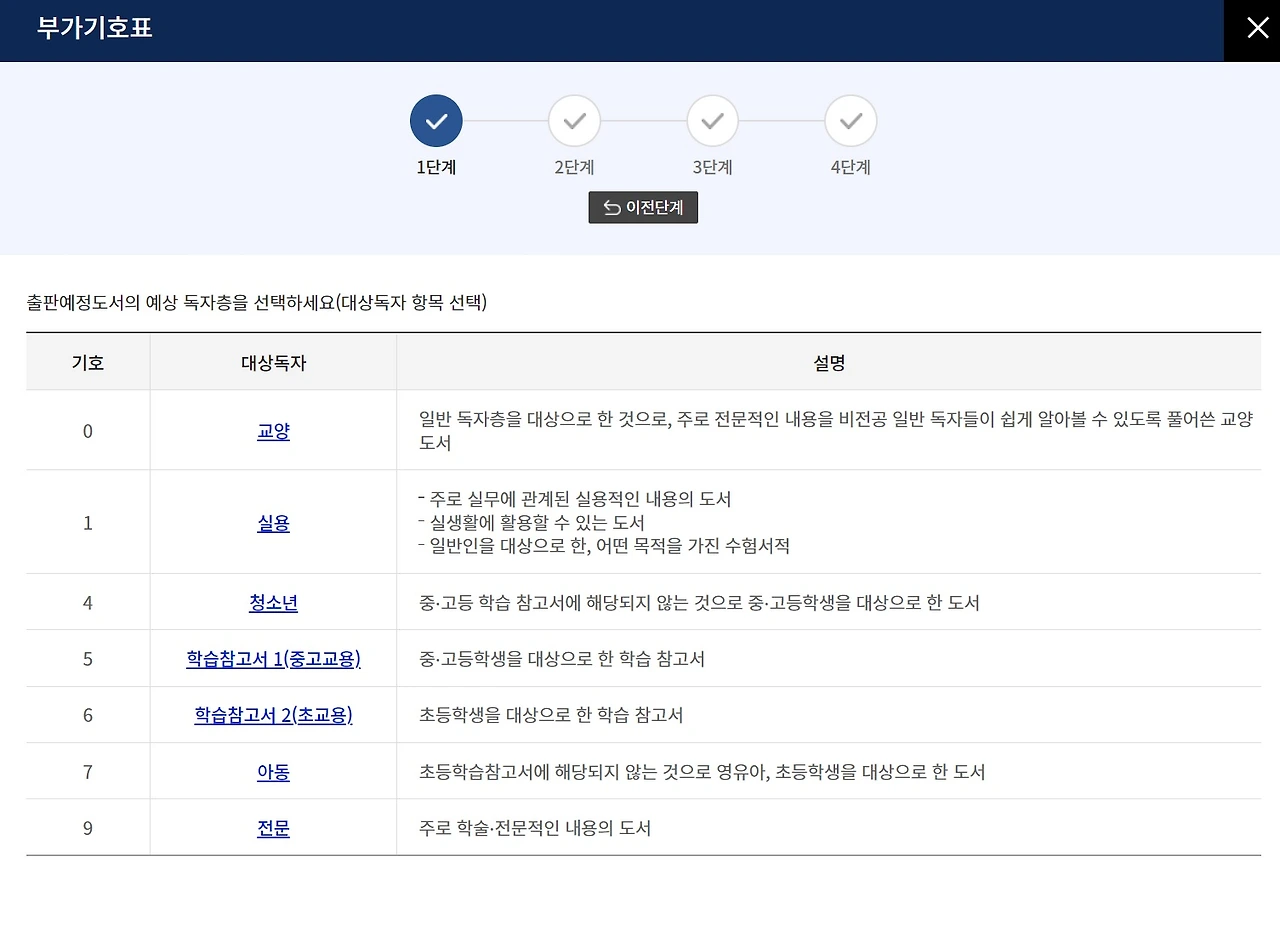The image size is (1280, 948).
Task: Click the code 0 cell
Action: click(x=88, y=431)
